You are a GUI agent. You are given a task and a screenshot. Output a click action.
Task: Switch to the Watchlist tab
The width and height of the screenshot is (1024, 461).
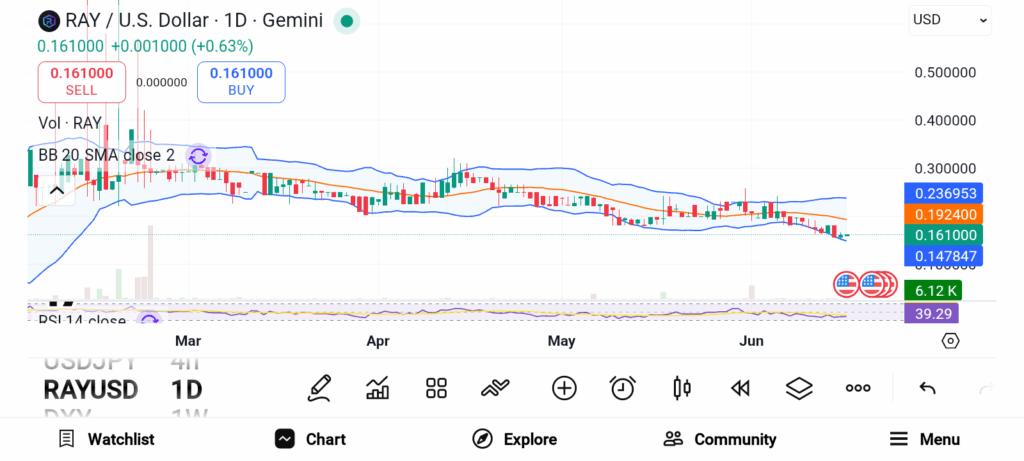pyautogui.click(x=106, y=439)
